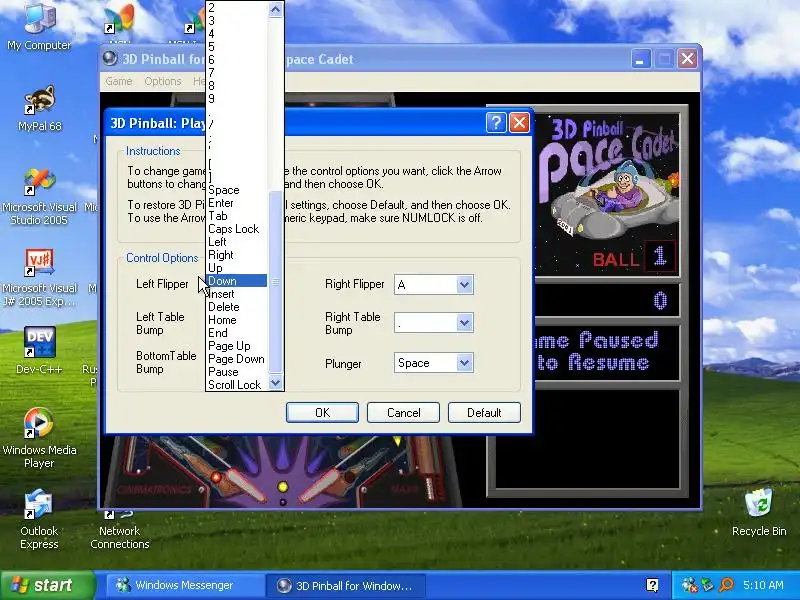Screen dimensions: 800x600
Task: Click the key list's scroll-down arrow
Action: (x=276, y=383)
